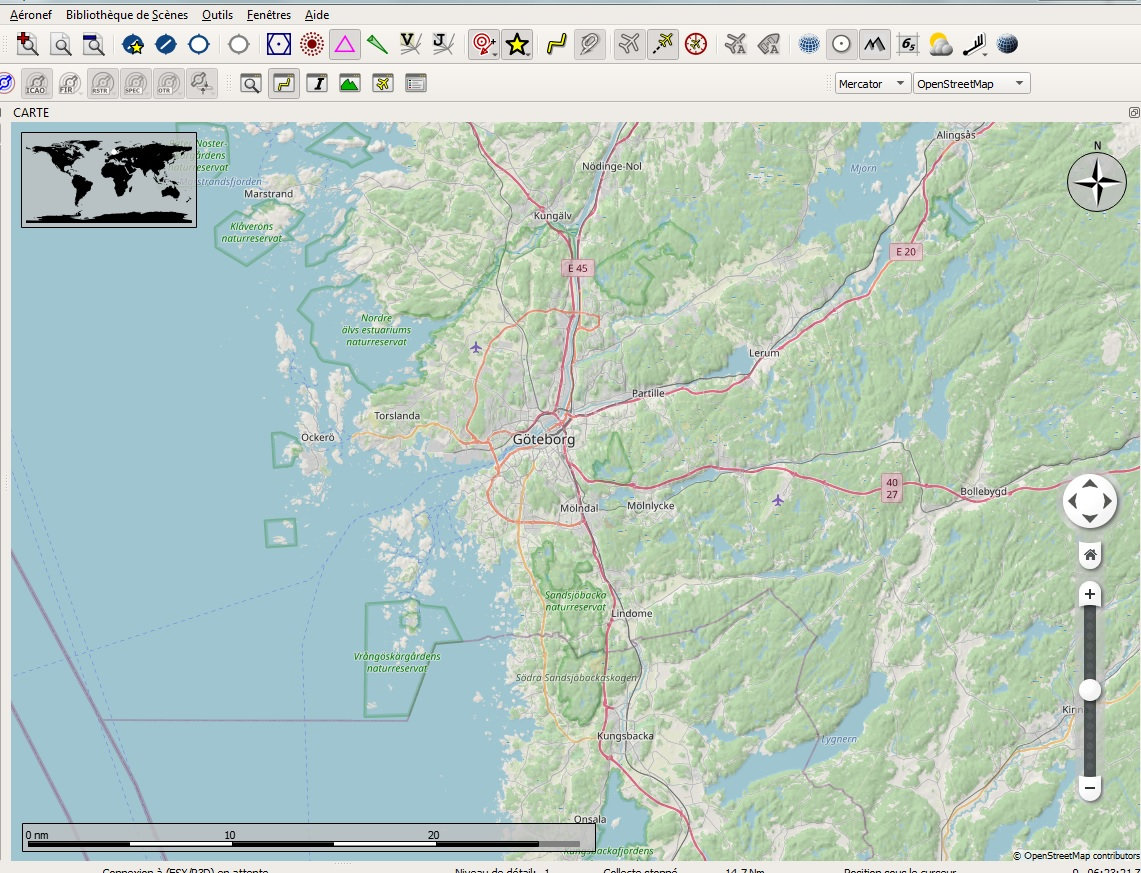Click the compass rose airplane icon
Image resolution: width=1141 pixels, height=873 pixels.
click(696, 44)
